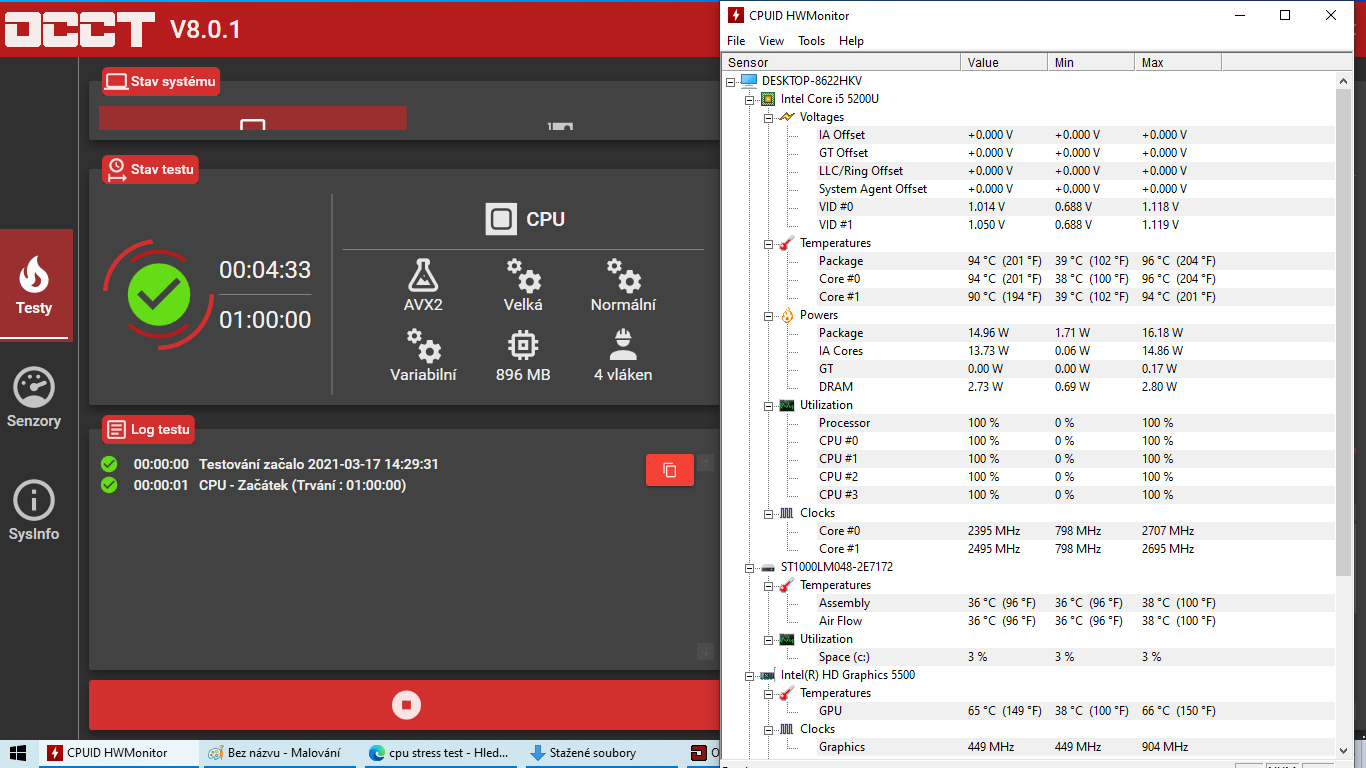Stop the running CPU test
1366x768 pixels.
[x=406, y=705]
